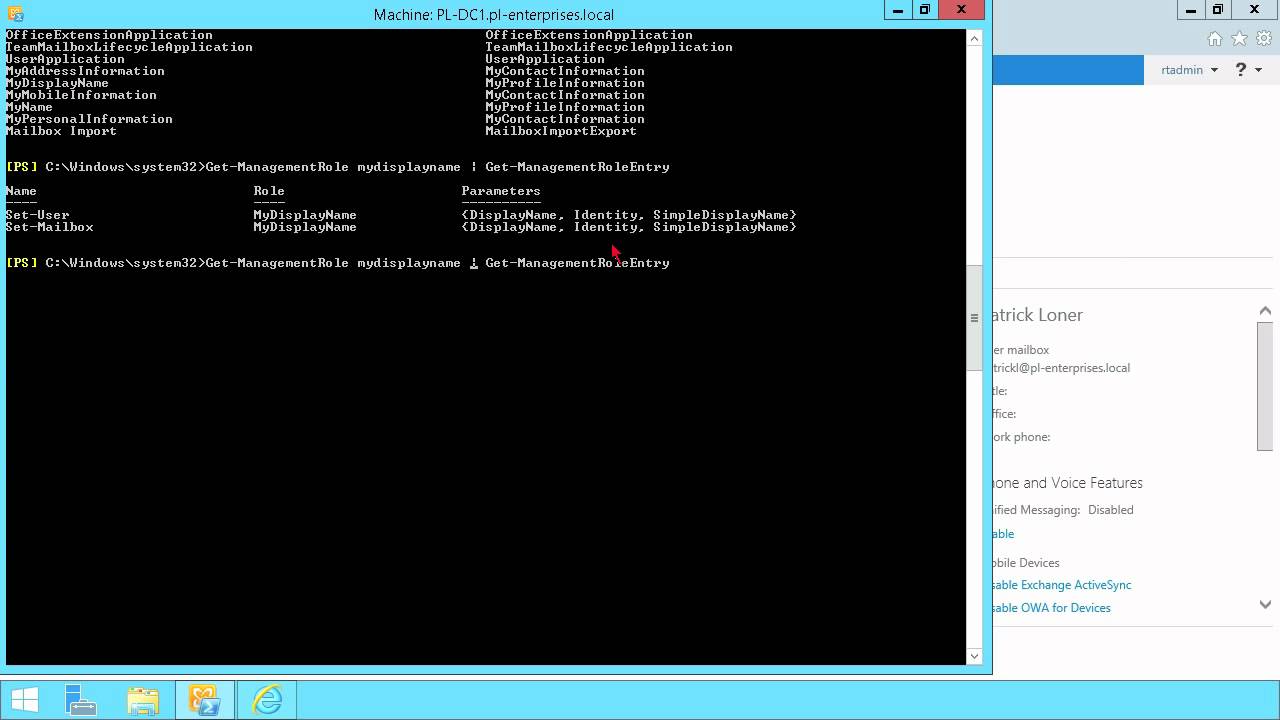This screenshot has width=1280, height=720.
Task: Click the console scrollbar up arrow
Action: (975, 38)
